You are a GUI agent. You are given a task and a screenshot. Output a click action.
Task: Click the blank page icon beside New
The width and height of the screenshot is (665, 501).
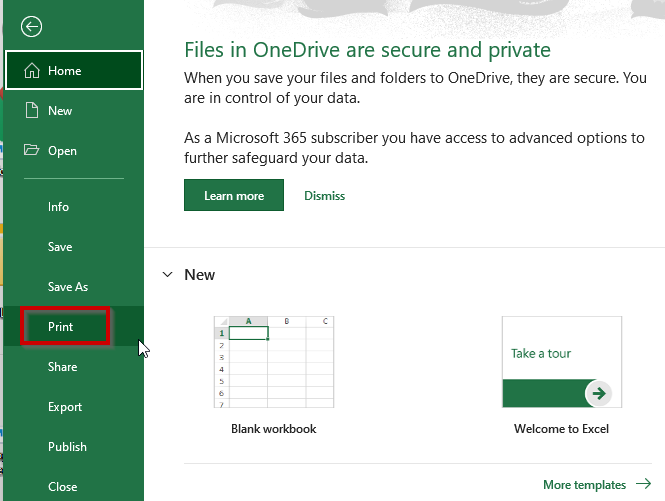[x=32, y=110]
